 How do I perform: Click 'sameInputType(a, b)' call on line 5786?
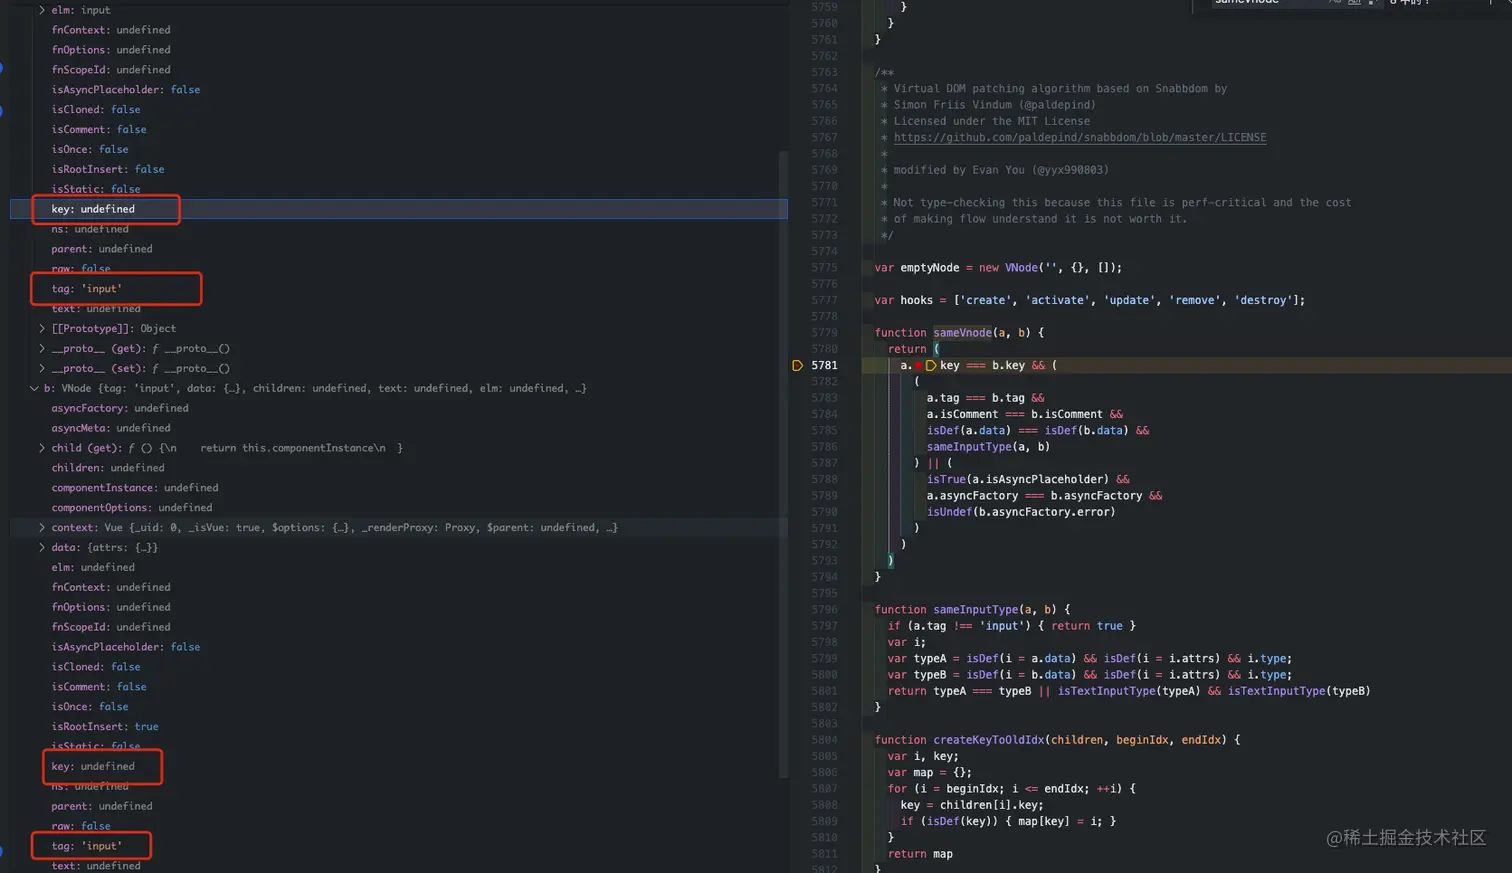(x=988, y=447)
